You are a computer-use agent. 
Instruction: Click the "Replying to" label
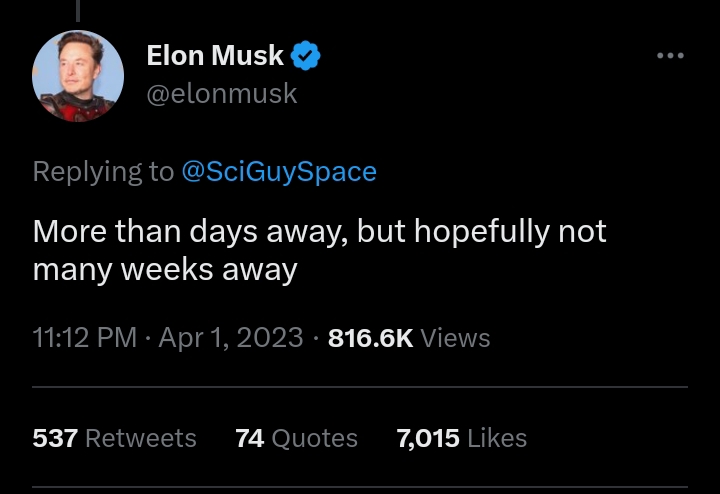[103, 172]
